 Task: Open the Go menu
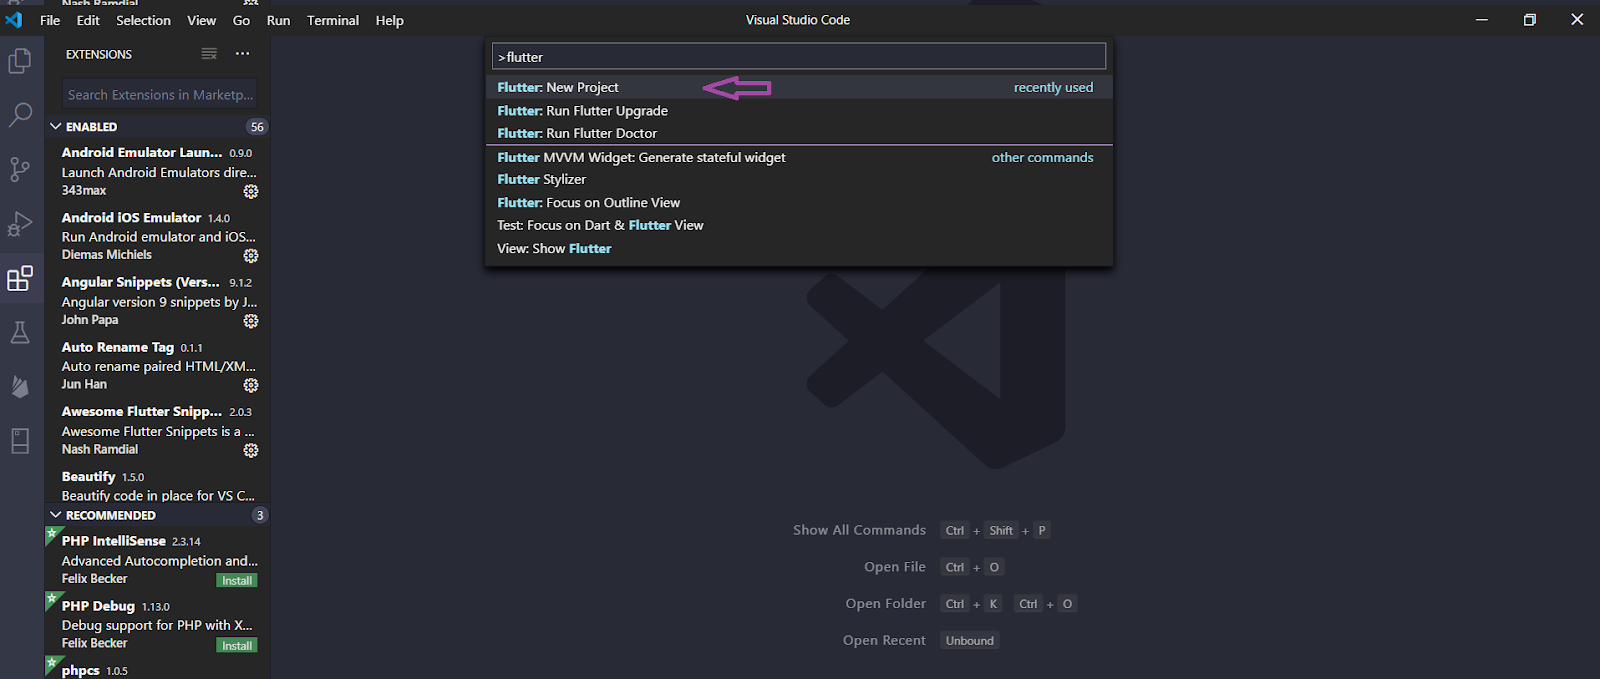tap(241, 20)
